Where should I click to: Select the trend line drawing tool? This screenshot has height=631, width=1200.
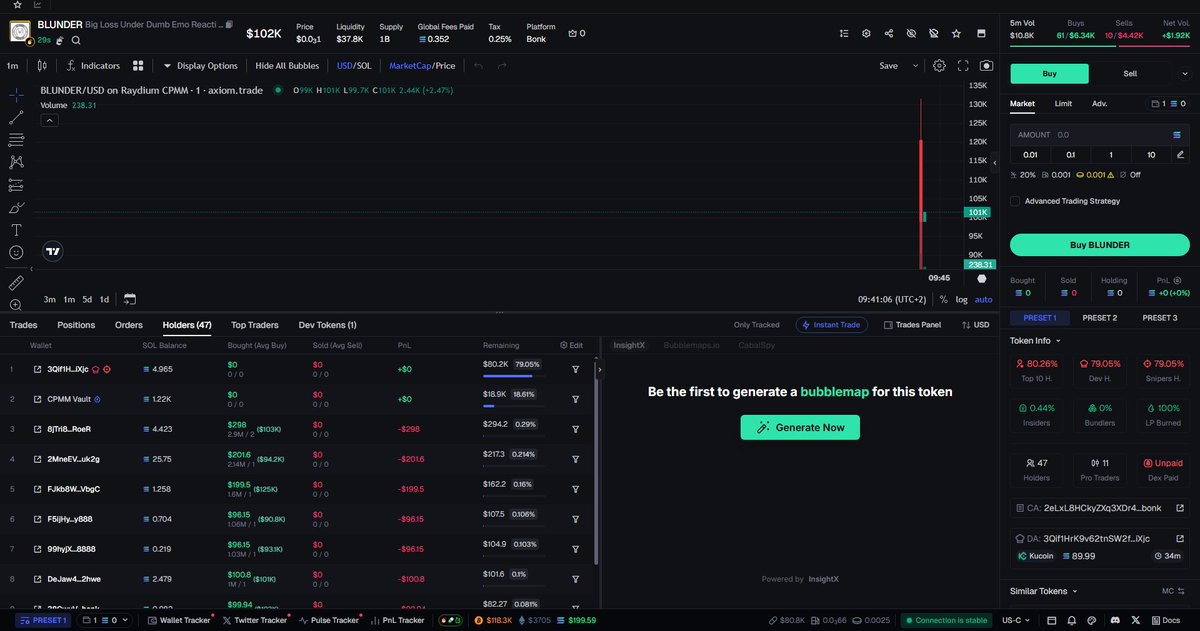pos(17,117)
